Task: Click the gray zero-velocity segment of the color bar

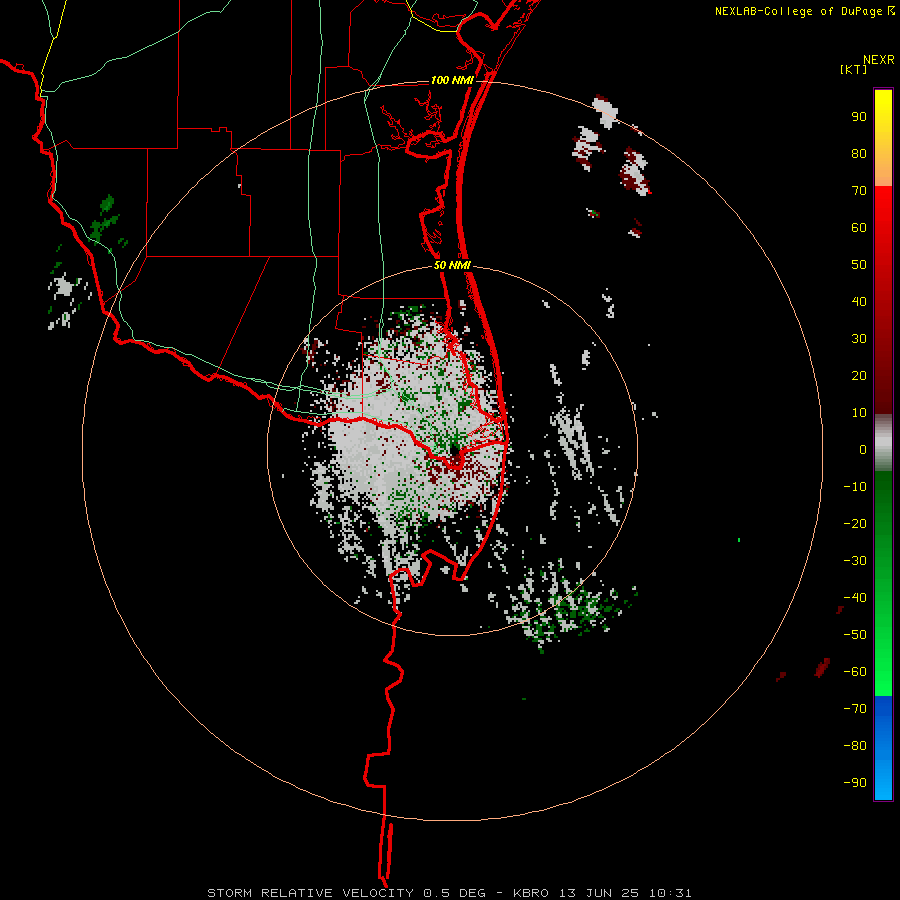Action: click(x=883, y=443)
